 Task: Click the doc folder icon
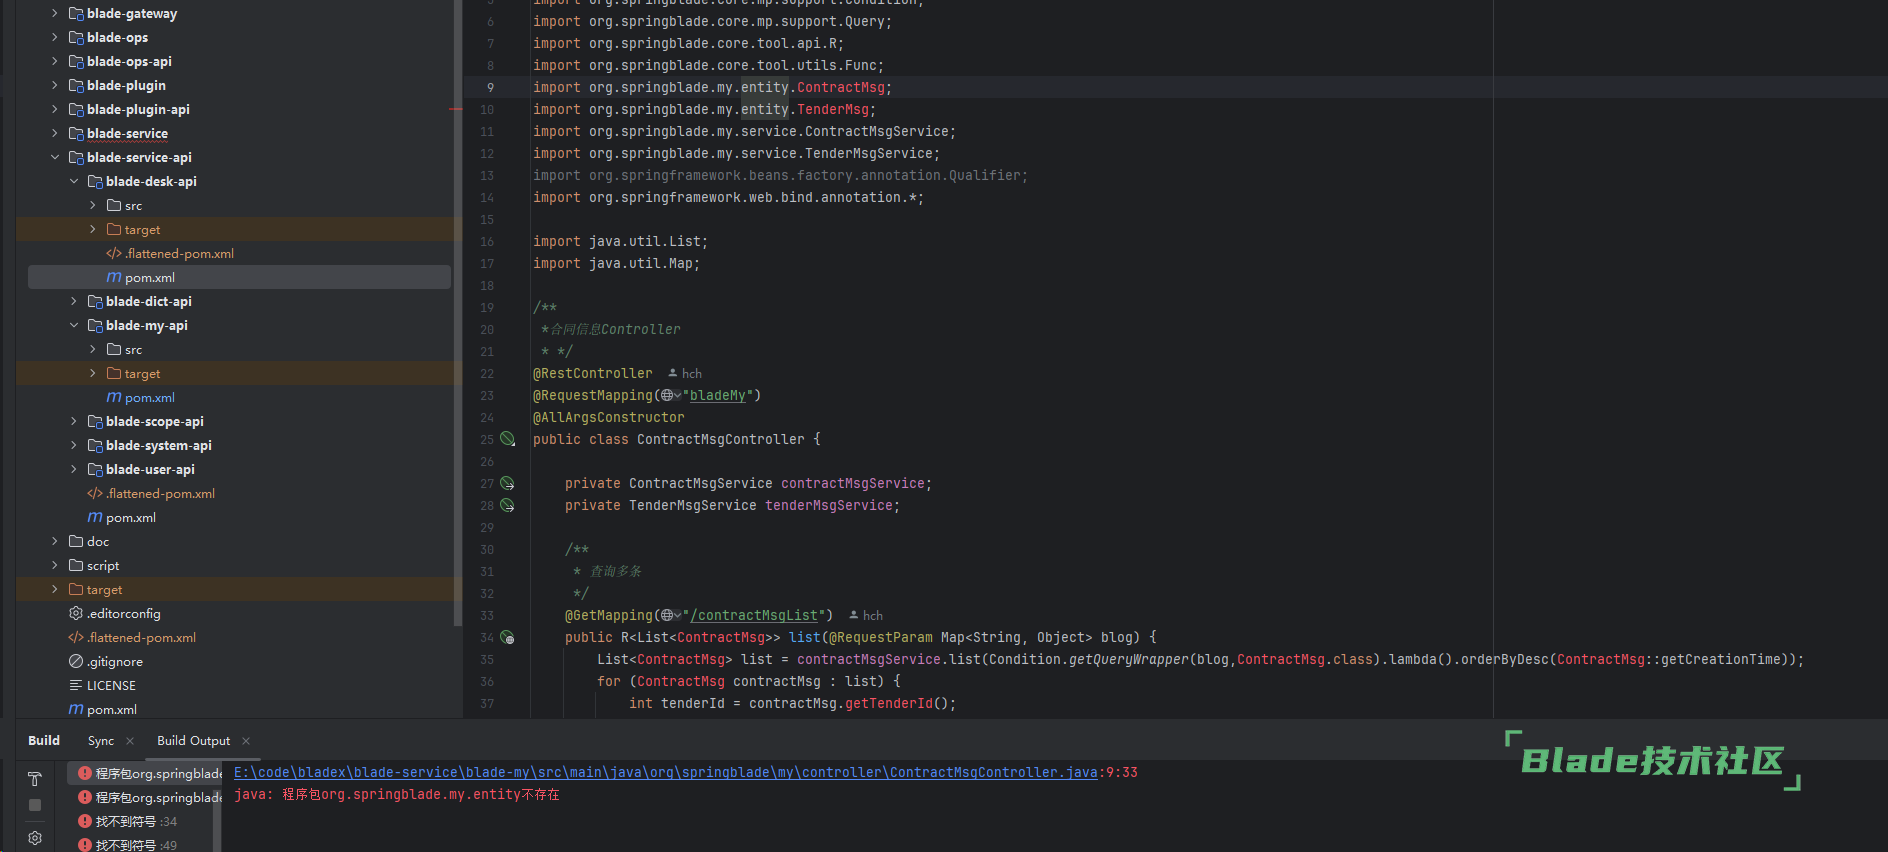tap(76, 541)
